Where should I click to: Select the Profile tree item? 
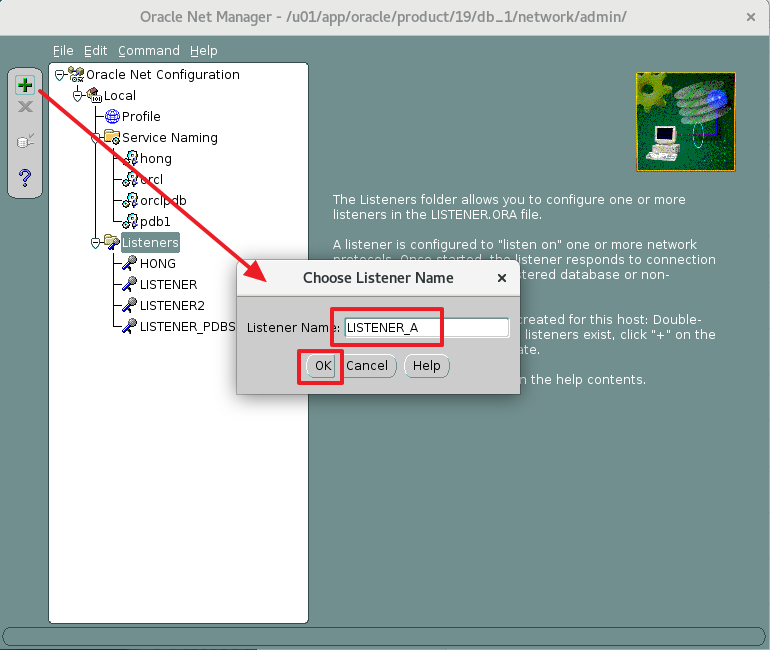[141, 116]
